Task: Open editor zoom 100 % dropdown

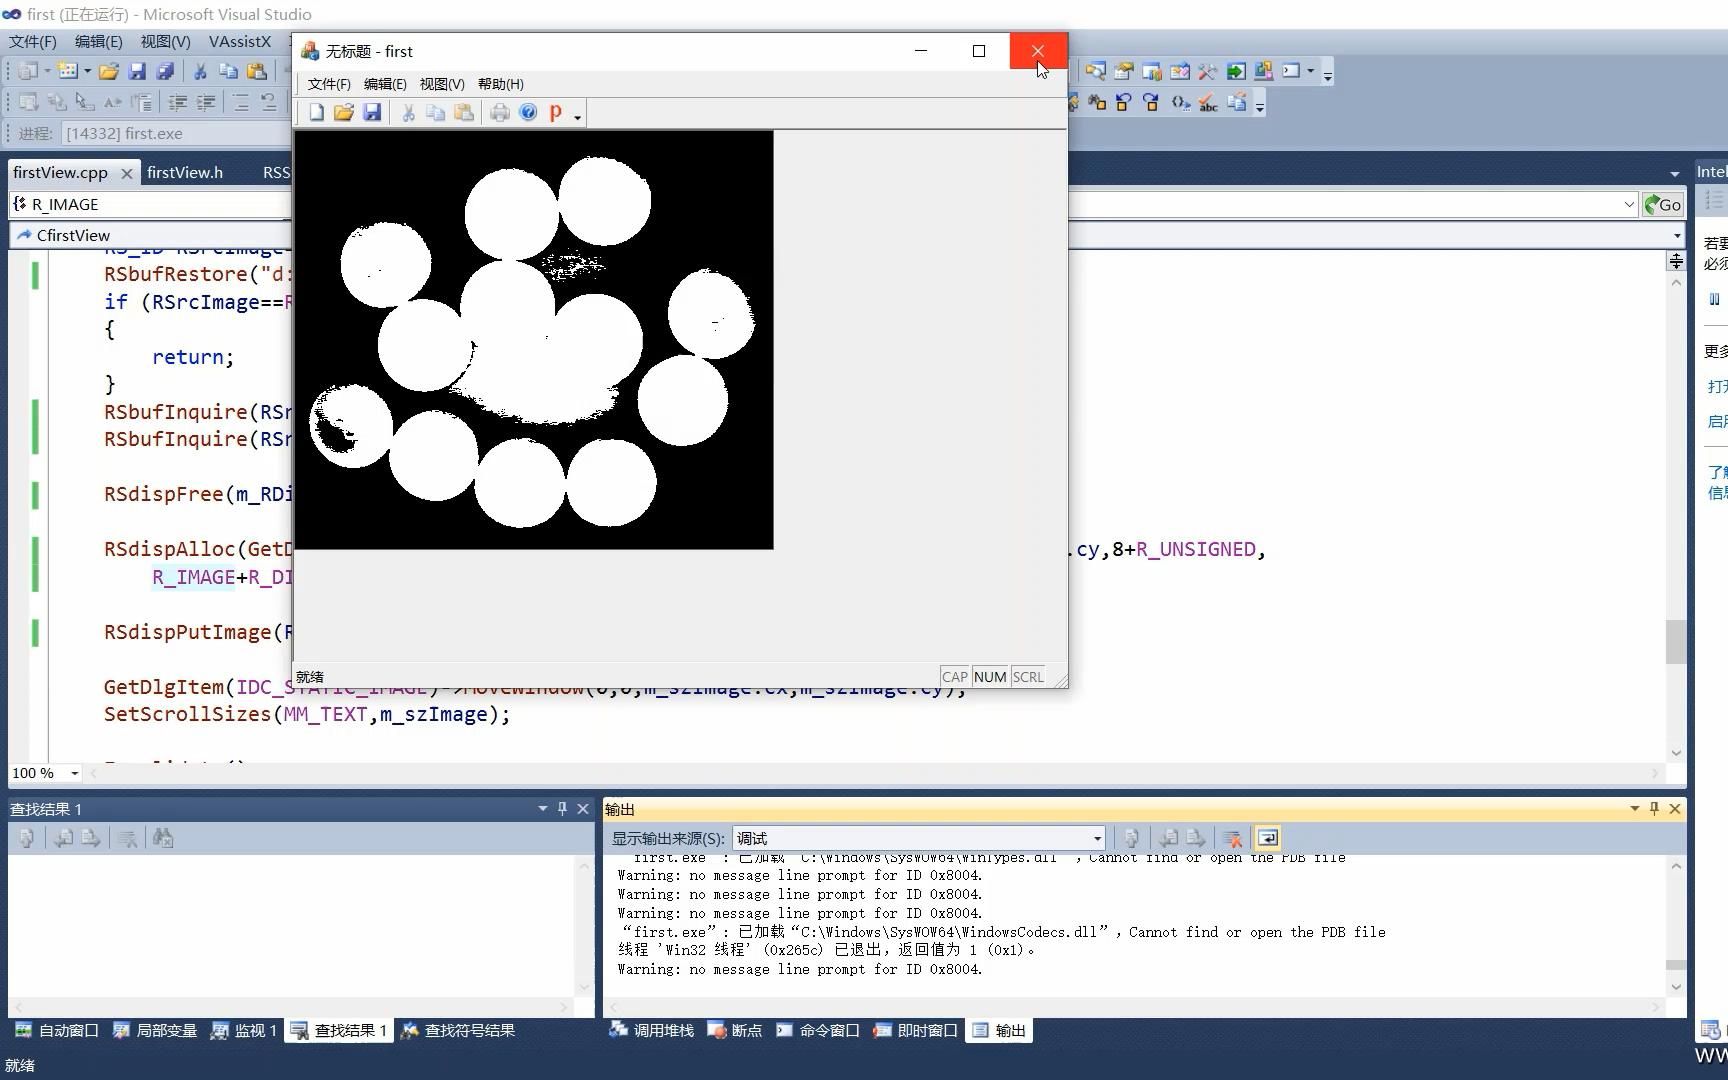Action: pos(74,773)
